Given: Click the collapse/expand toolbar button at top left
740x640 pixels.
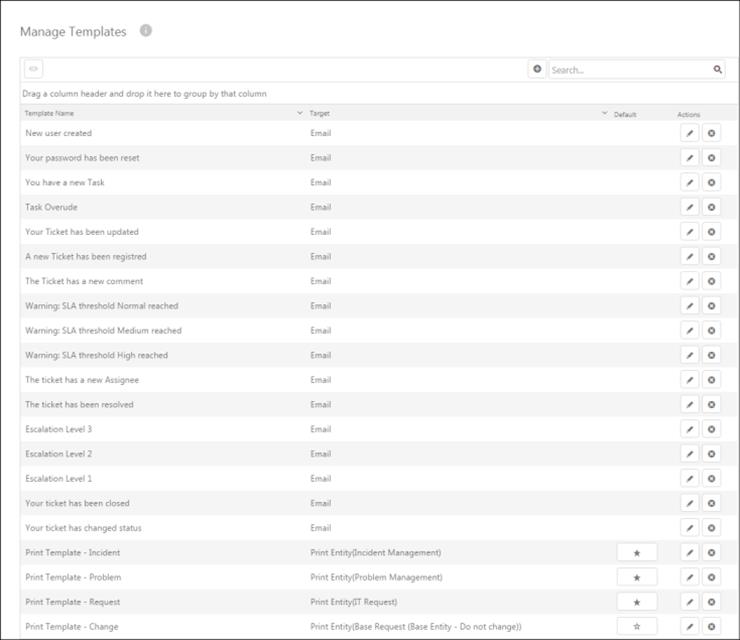Looking at the screenshot, I should tap(33, 69).
